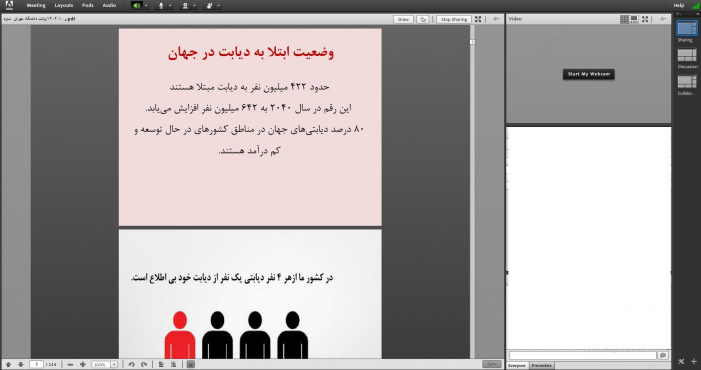Rotate the document clockwise
701x370 pixels.
tap(144, 365)
